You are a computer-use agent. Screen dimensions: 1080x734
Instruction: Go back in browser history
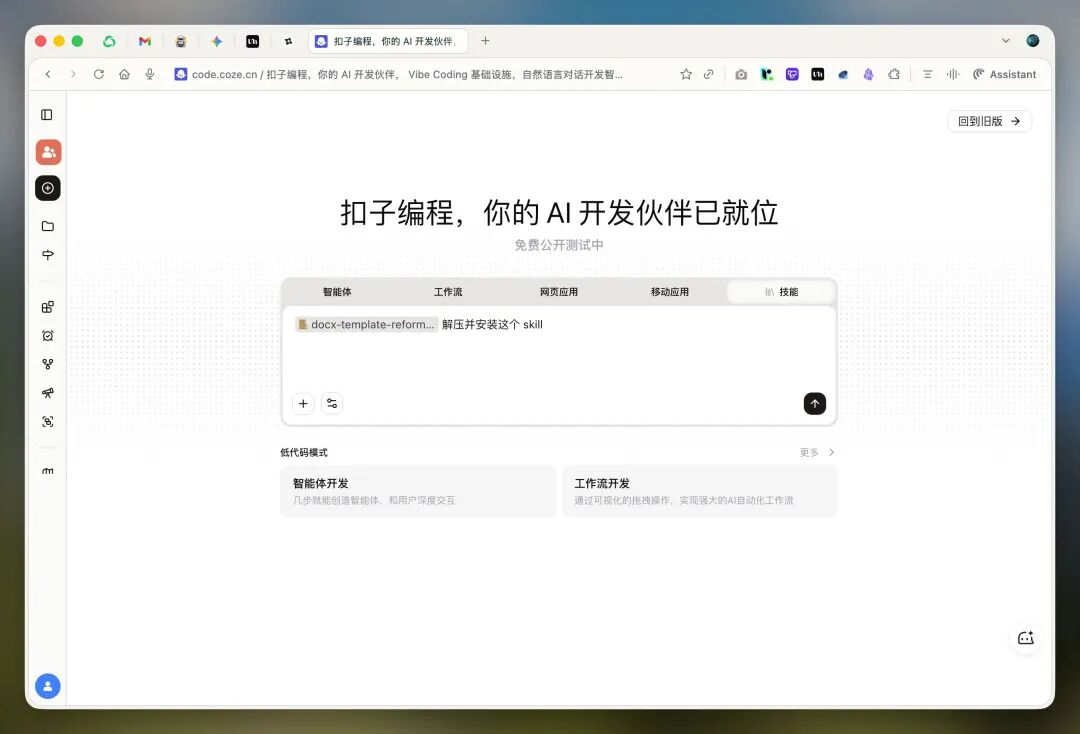tap(48, 74)
